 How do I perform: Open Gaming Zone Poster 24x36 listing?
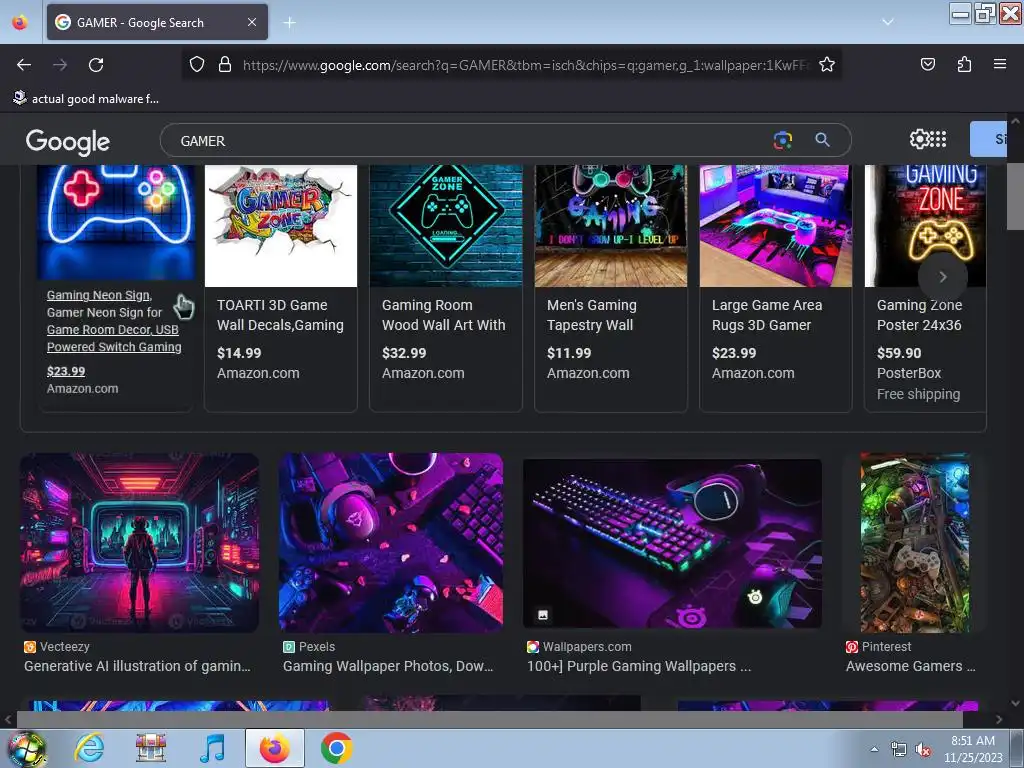[920, 315]
